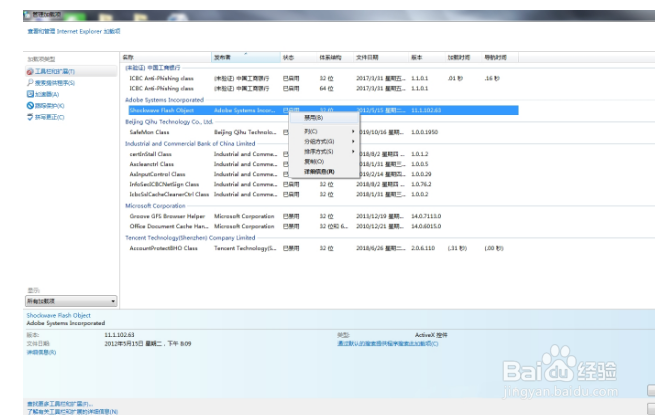655x415 pixels.
Task: Click the Microsoft Corporation group header
Action: coord(155,206)
